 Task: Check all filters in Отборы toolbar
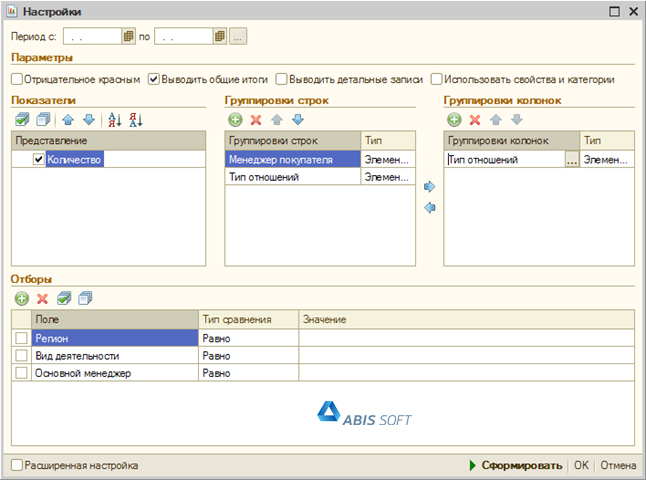coord(64,298)
